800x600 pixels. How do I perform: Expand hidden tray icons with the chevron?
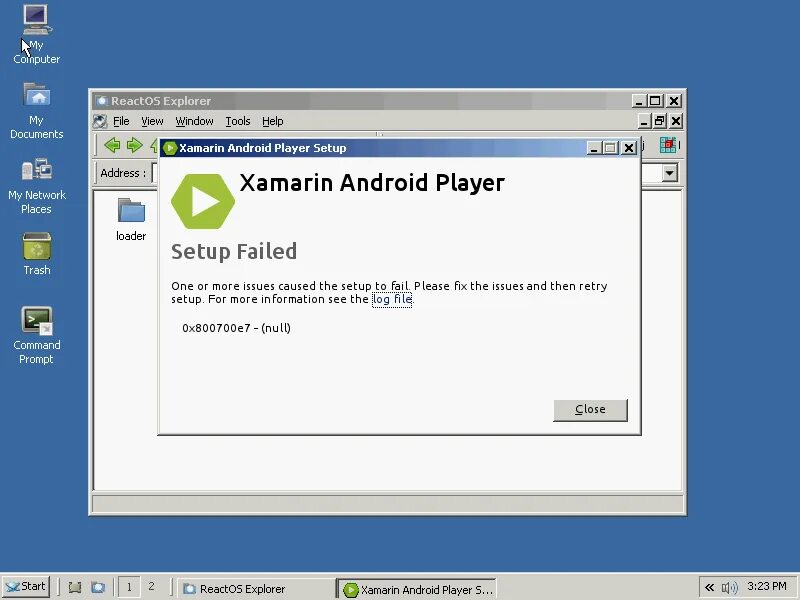[709, 588]
